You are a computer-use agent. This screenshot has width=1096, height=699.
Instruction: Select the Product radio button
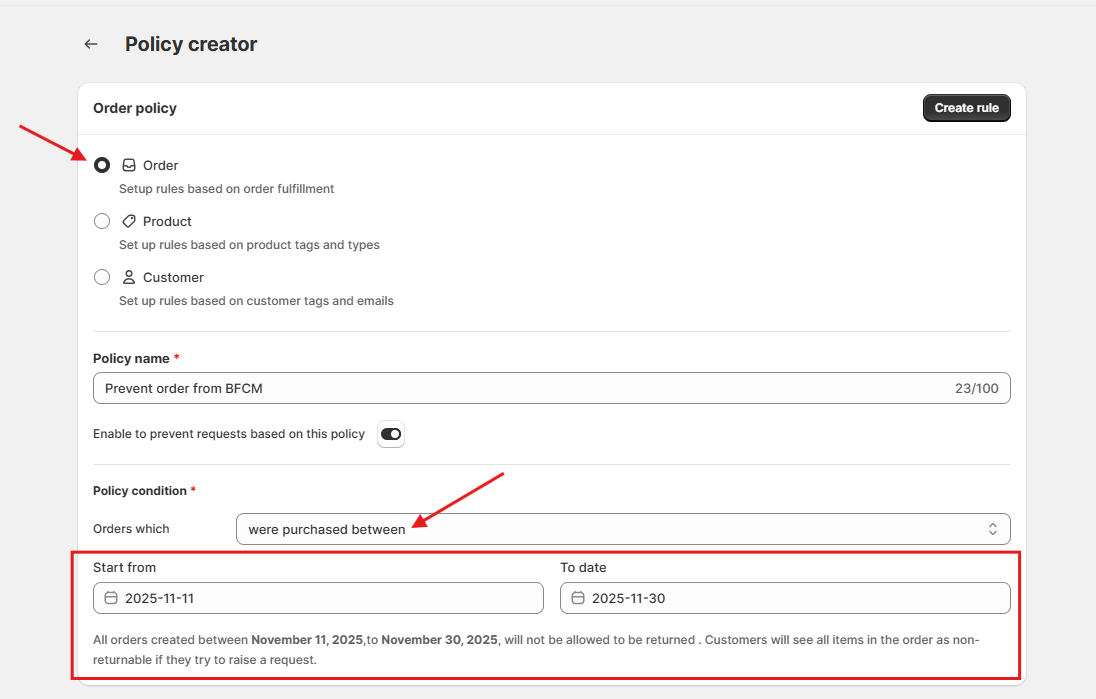click(x=101, y=221)
